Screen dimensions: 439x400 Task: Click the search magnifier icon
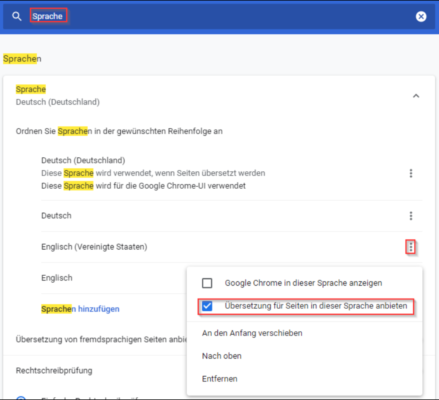tap(17, 16)
